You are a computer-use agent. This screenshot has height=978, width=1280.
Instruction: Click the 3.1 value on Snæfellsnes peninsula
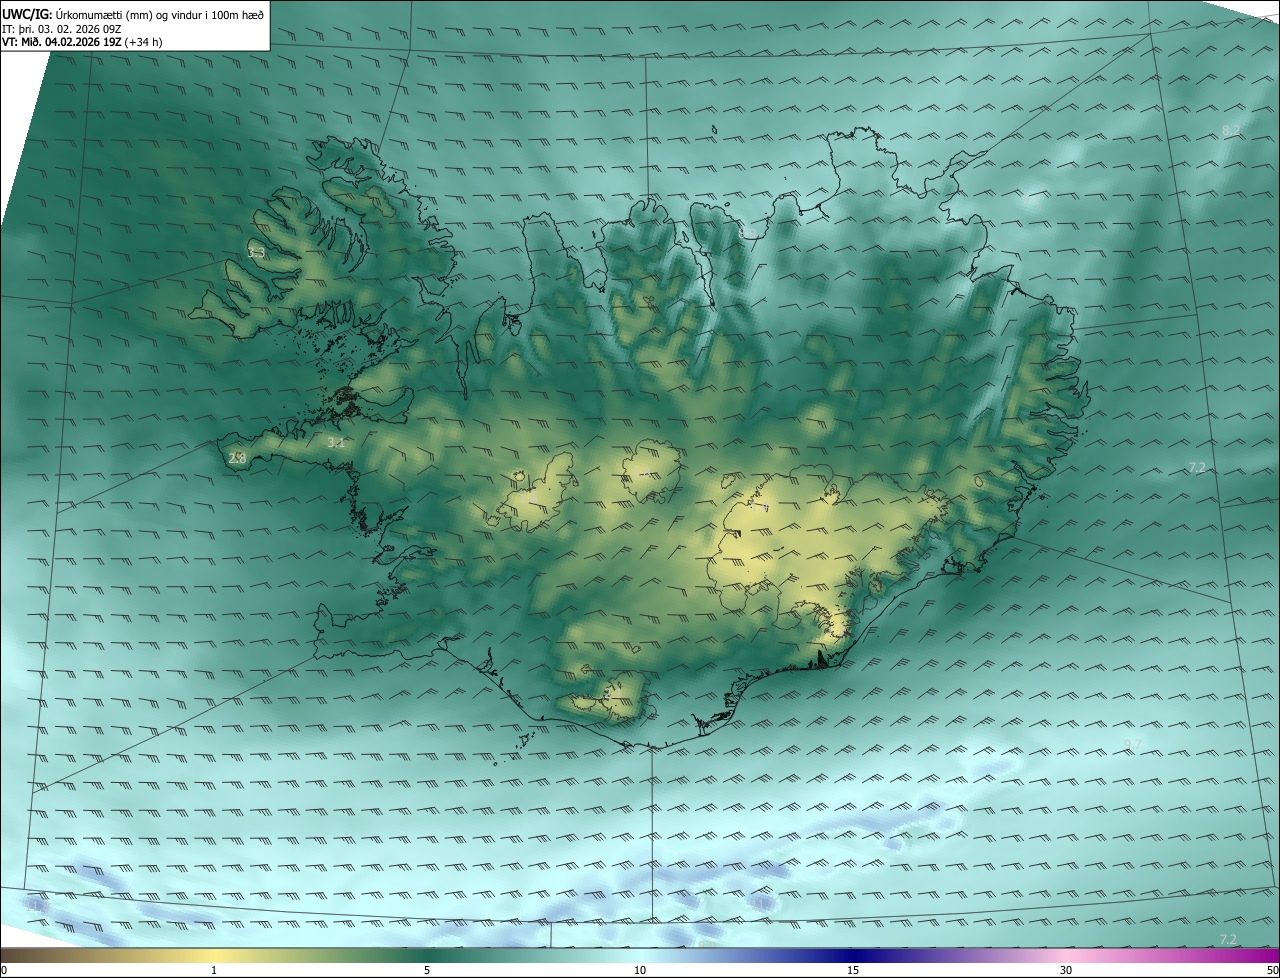(x=336, y=441)
